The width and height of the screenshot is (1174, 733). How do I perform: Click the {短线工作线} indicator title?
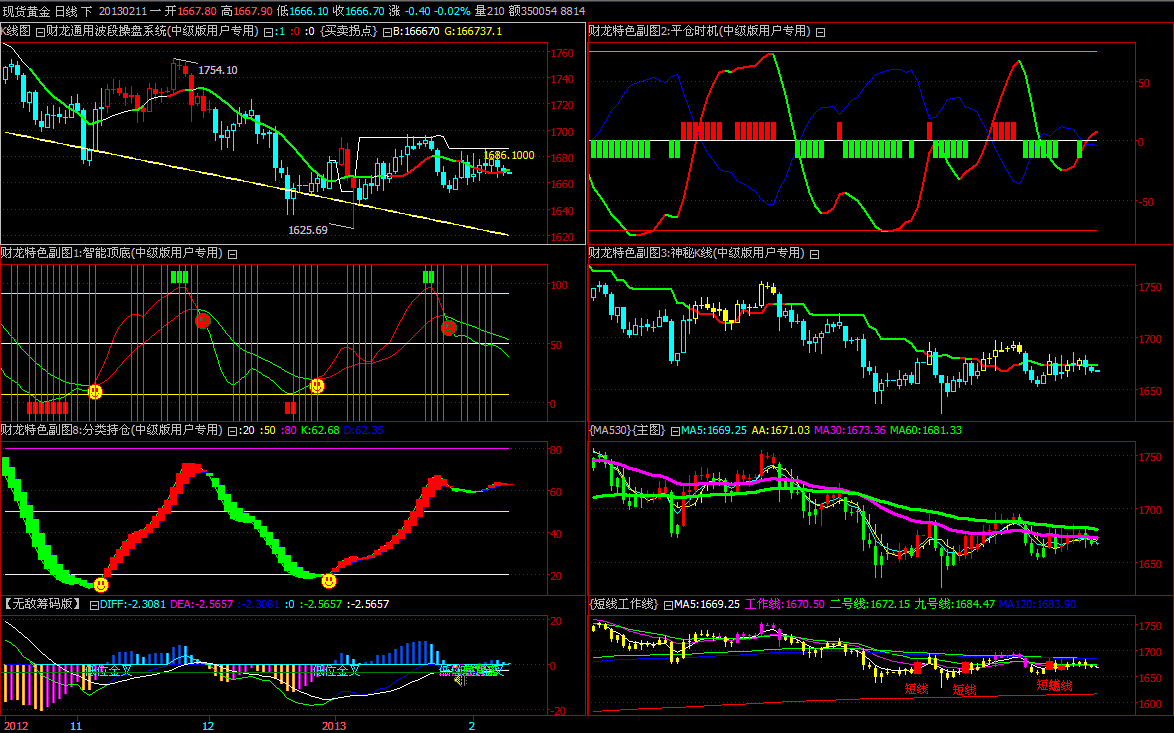(x=625, y=604)
